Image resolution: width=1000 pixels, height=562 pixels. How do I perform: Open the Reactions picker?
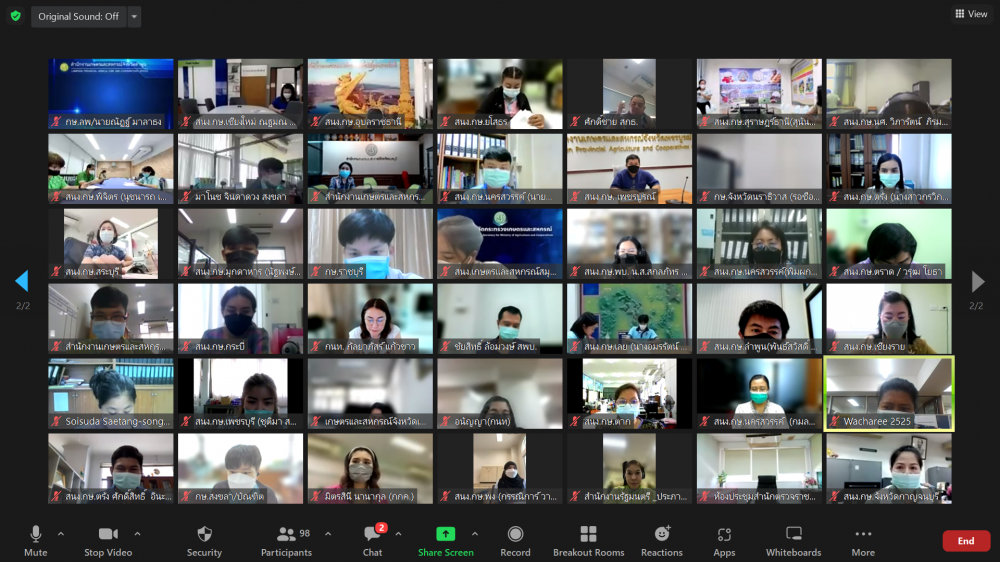click(x=662, y=540)
